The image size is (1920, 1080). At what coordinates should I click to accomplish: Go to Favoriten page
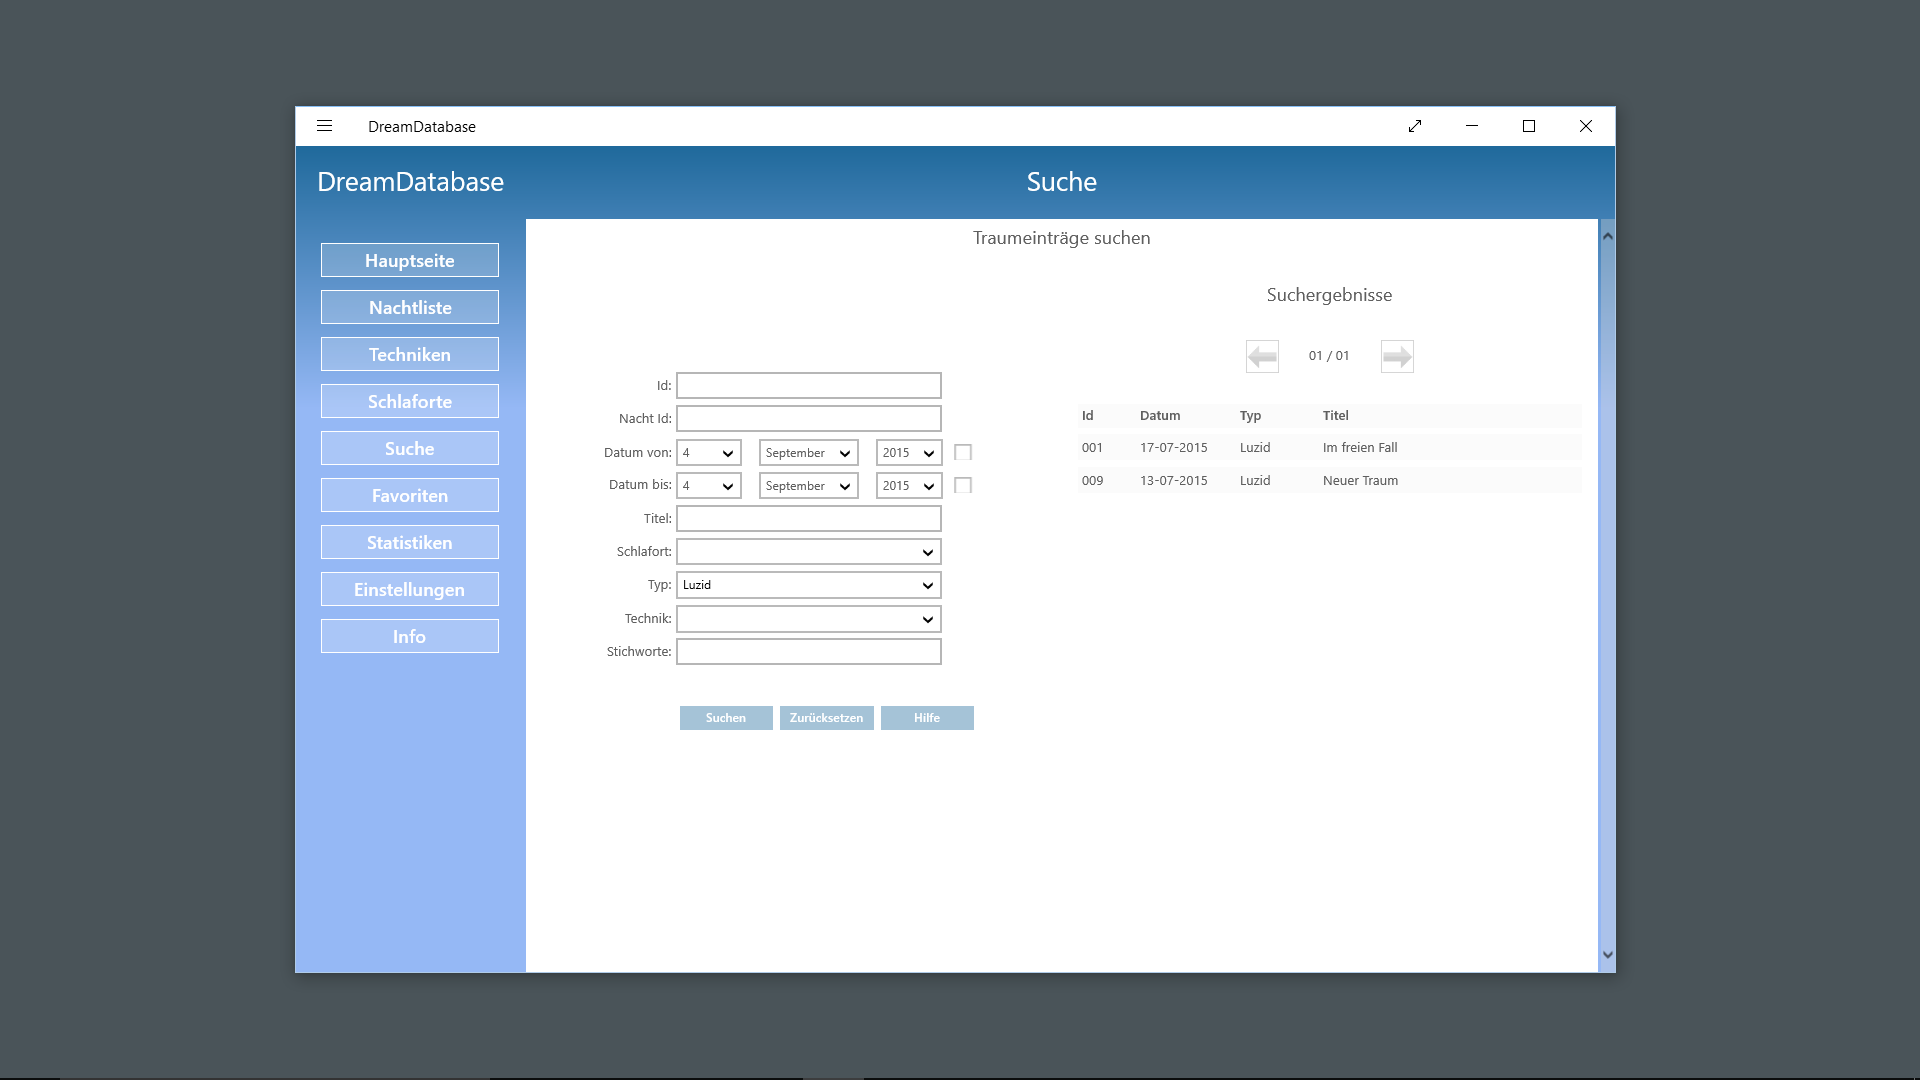410,496
